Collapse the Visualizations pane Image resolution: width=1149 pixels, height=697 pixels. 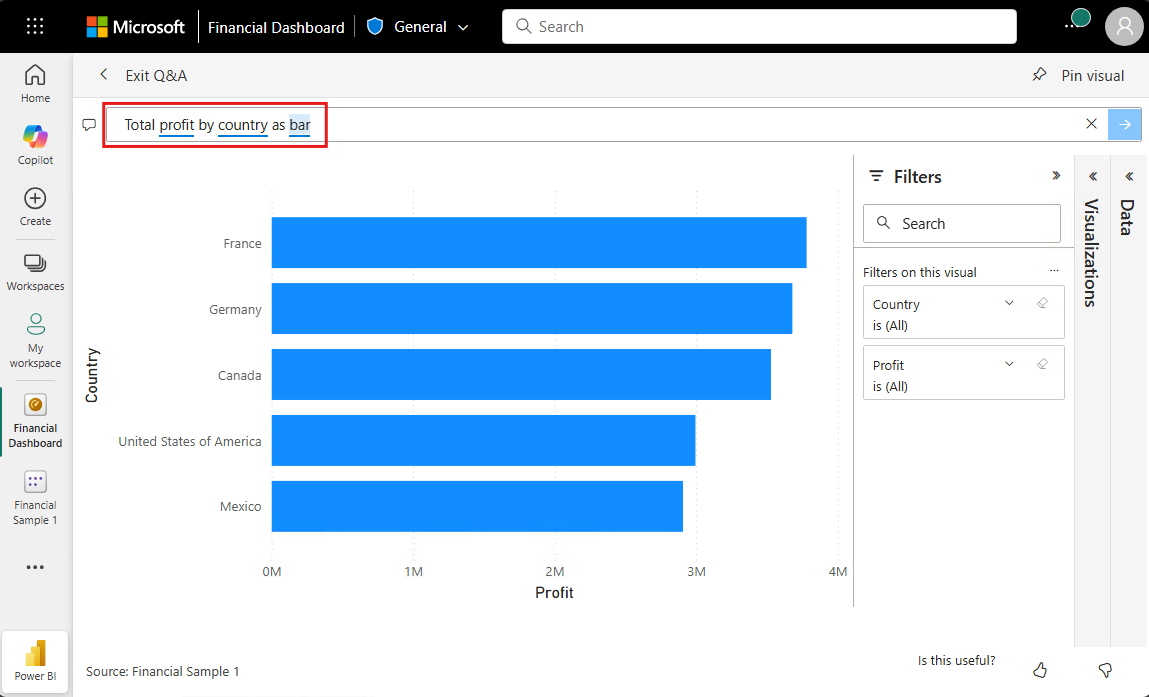pyautogui.click(x=1092, y=175)
